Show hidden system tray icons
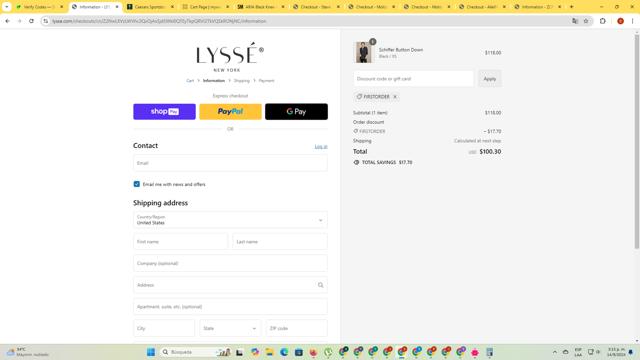This screenshot has width=640, height=360. coord(554,352)
